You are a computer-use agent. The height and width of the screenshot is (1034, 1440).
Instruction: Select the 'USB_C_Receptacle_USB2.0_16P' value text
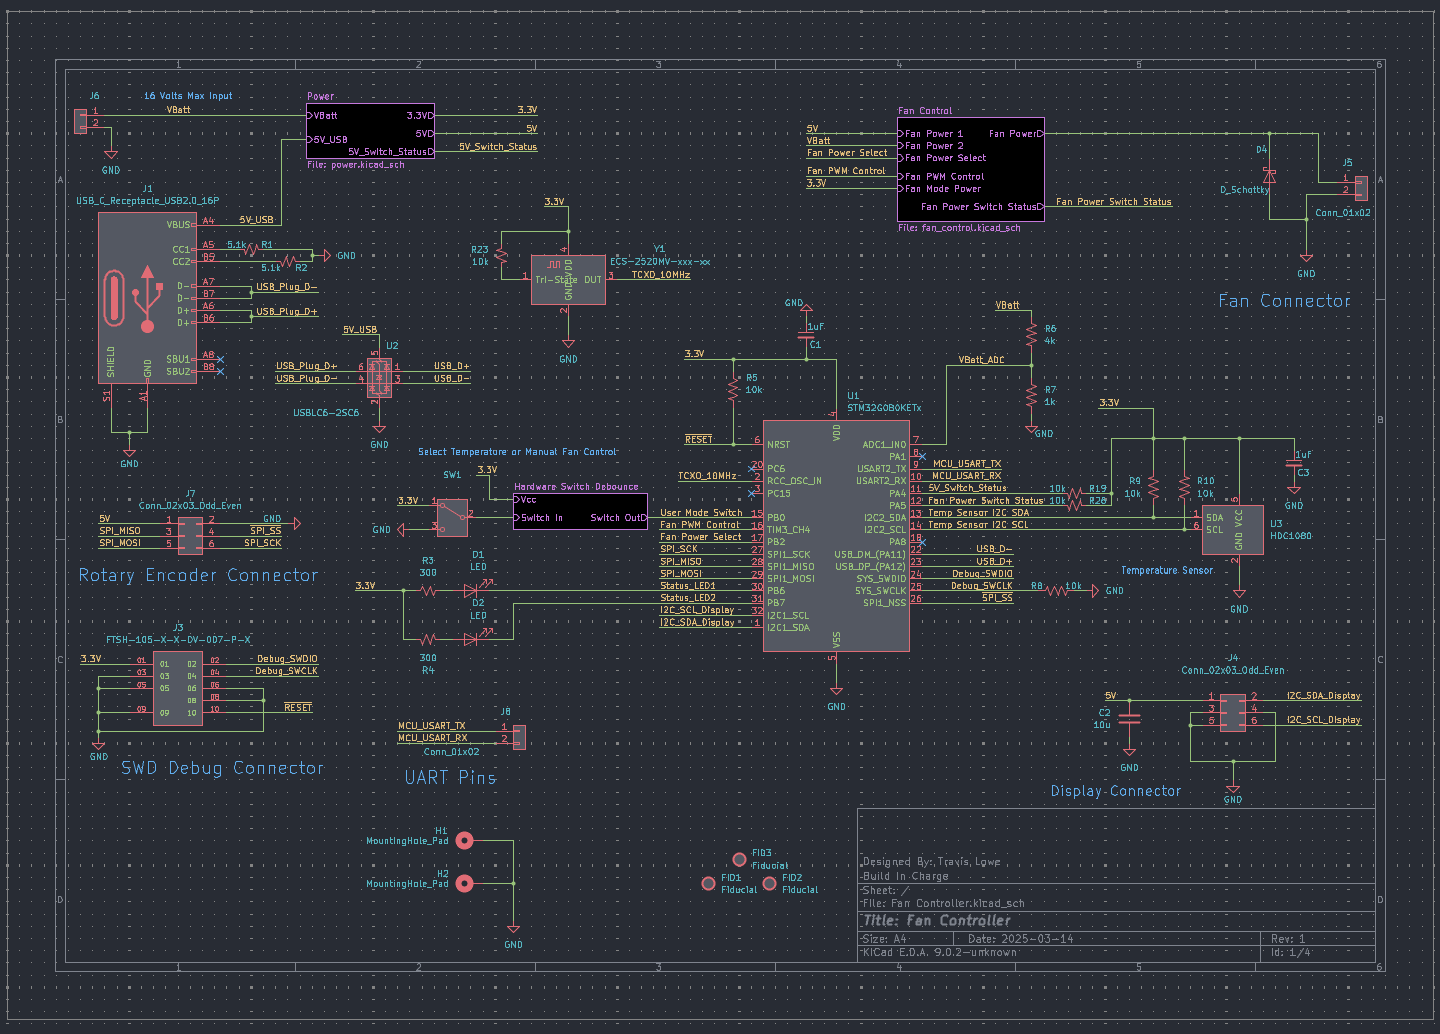pos(148,201)
